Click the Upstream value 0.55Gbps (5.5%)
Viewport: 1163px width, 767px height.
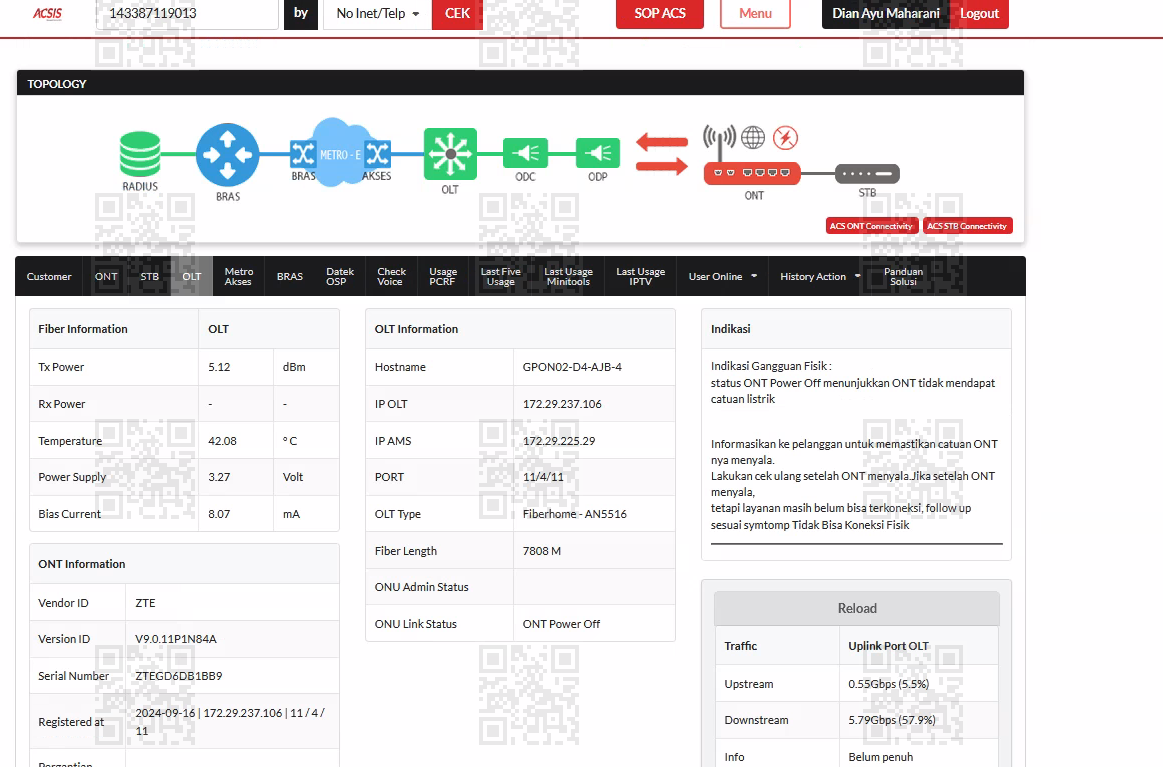(889, 684)
